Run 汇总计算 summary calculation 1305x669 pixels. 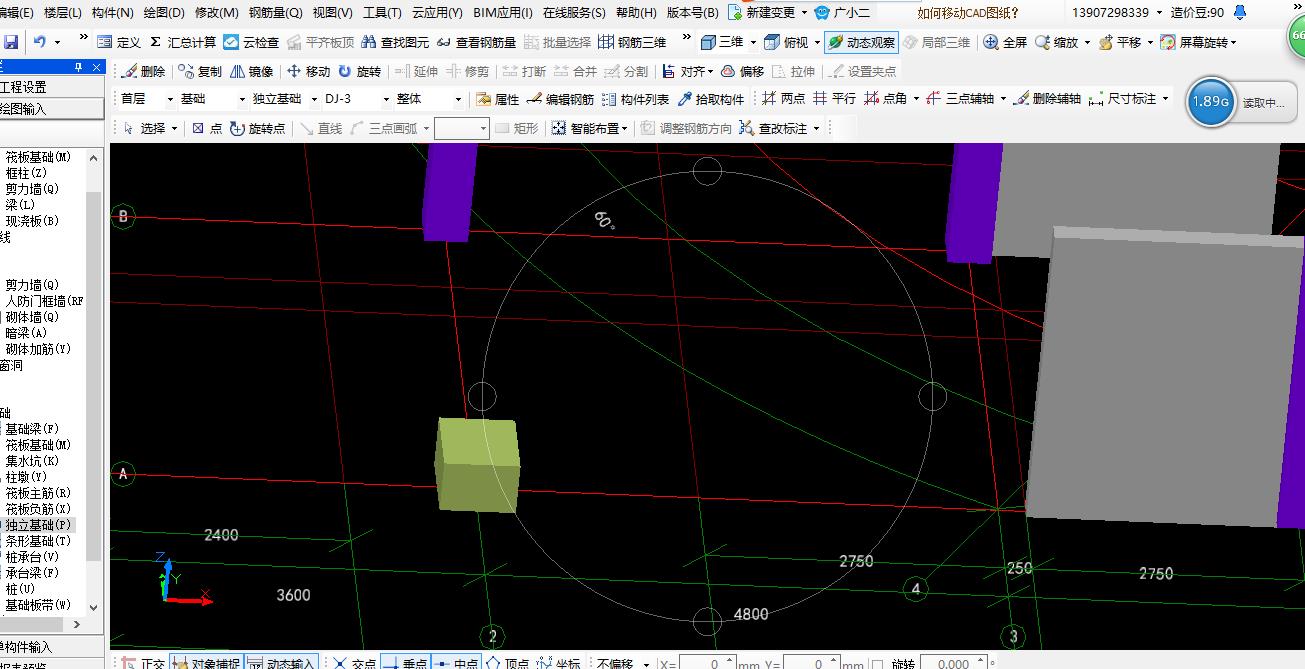pyautogui.click(x=183, y=42)
